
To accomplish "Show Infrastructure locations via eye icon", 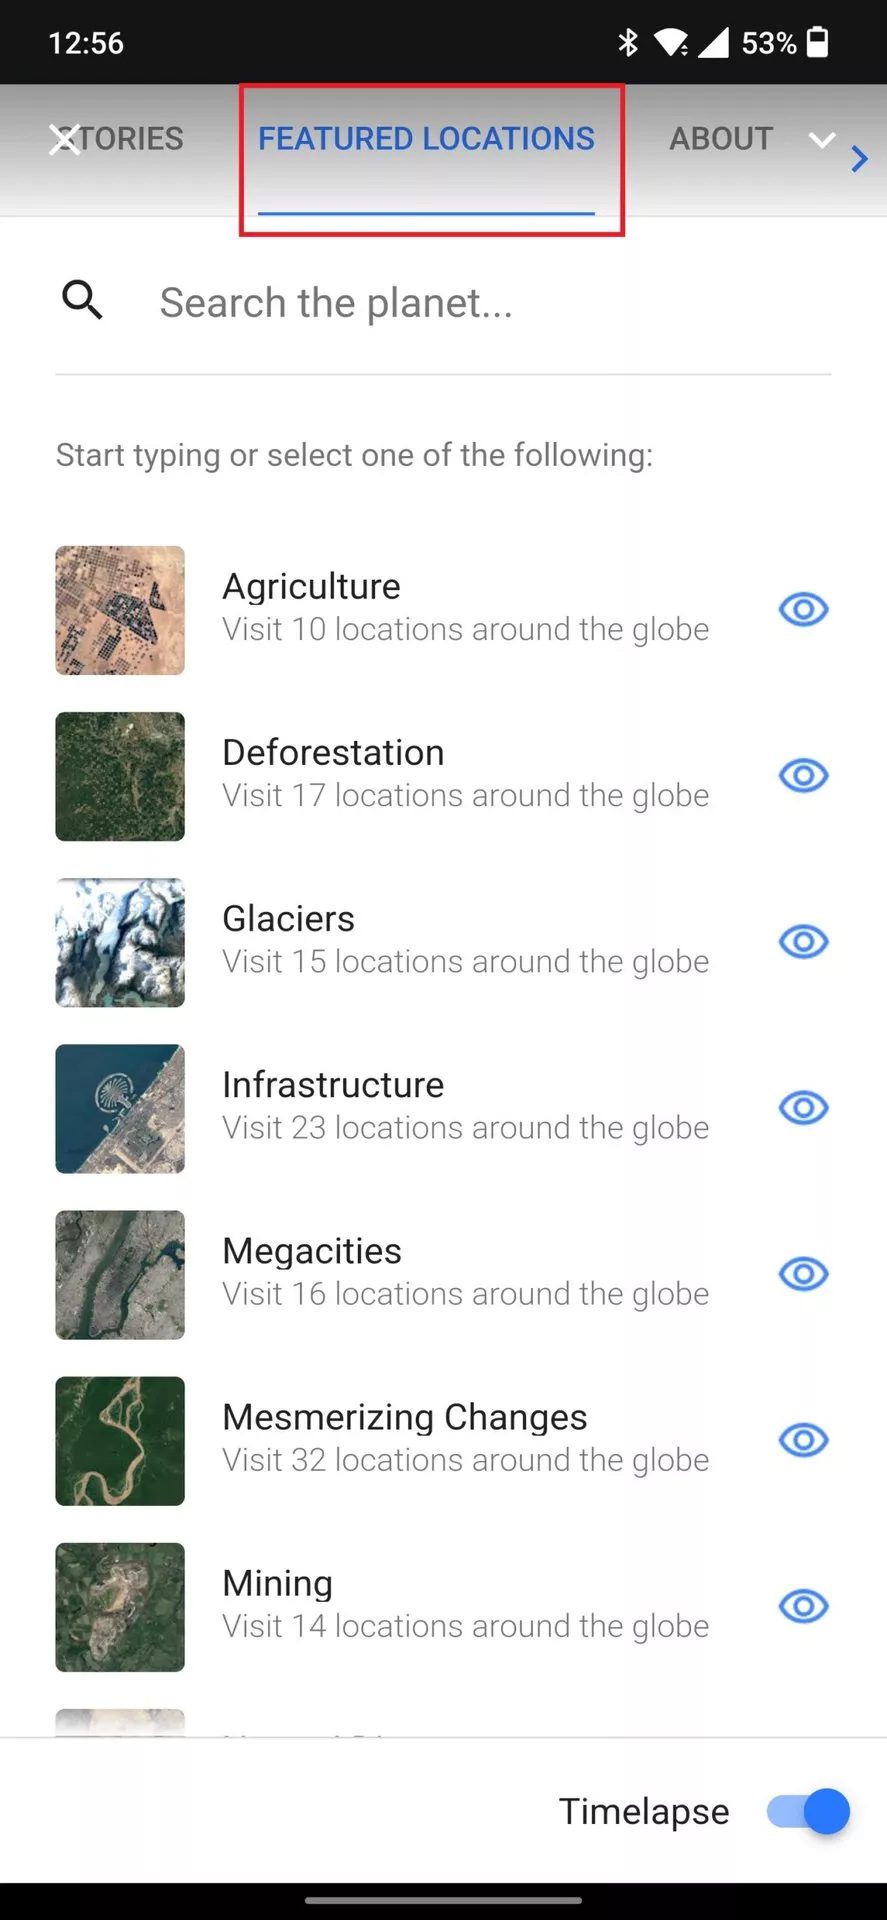I will coord(803,1107).
